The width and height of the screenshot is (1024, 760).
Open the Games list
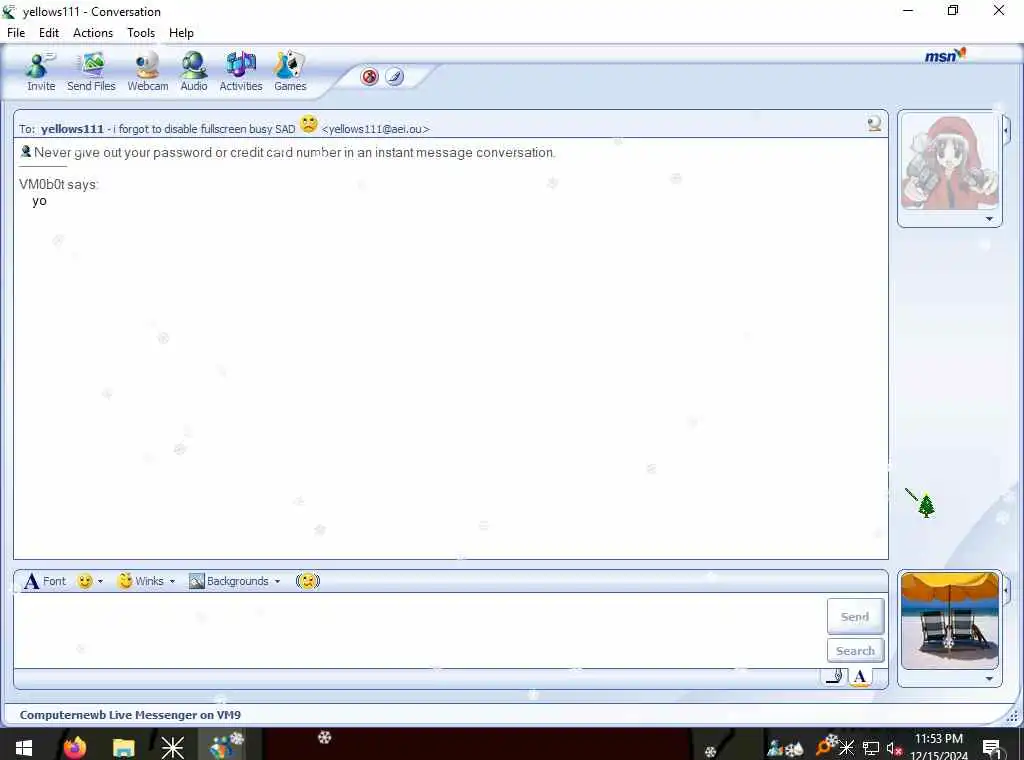pos(290,72)
